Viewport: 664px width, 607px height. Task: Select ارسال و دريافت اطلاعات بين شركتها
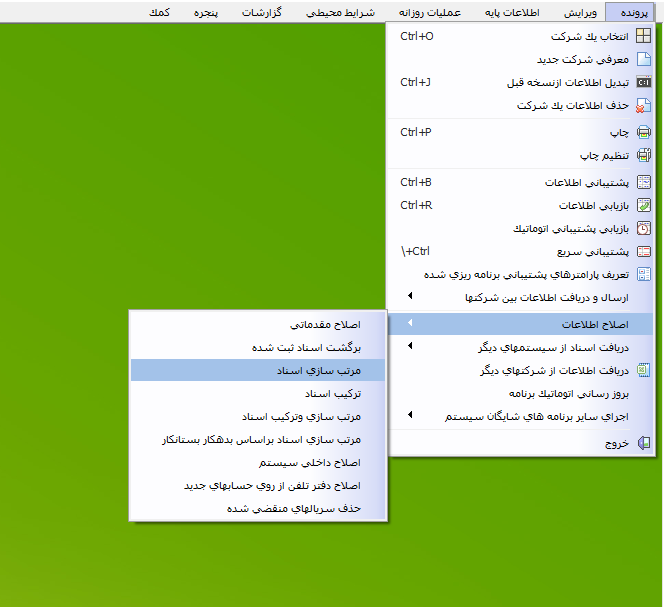click(520, 297)
